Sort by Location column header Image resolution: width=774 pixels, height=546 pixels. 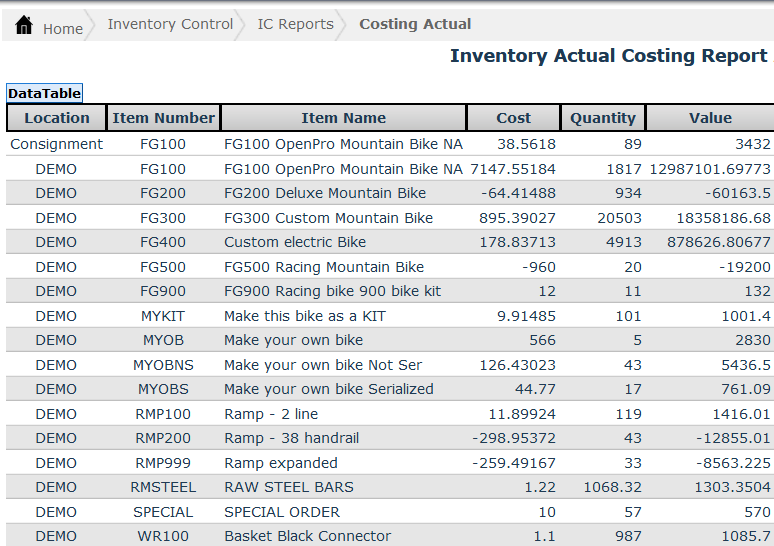57,118
